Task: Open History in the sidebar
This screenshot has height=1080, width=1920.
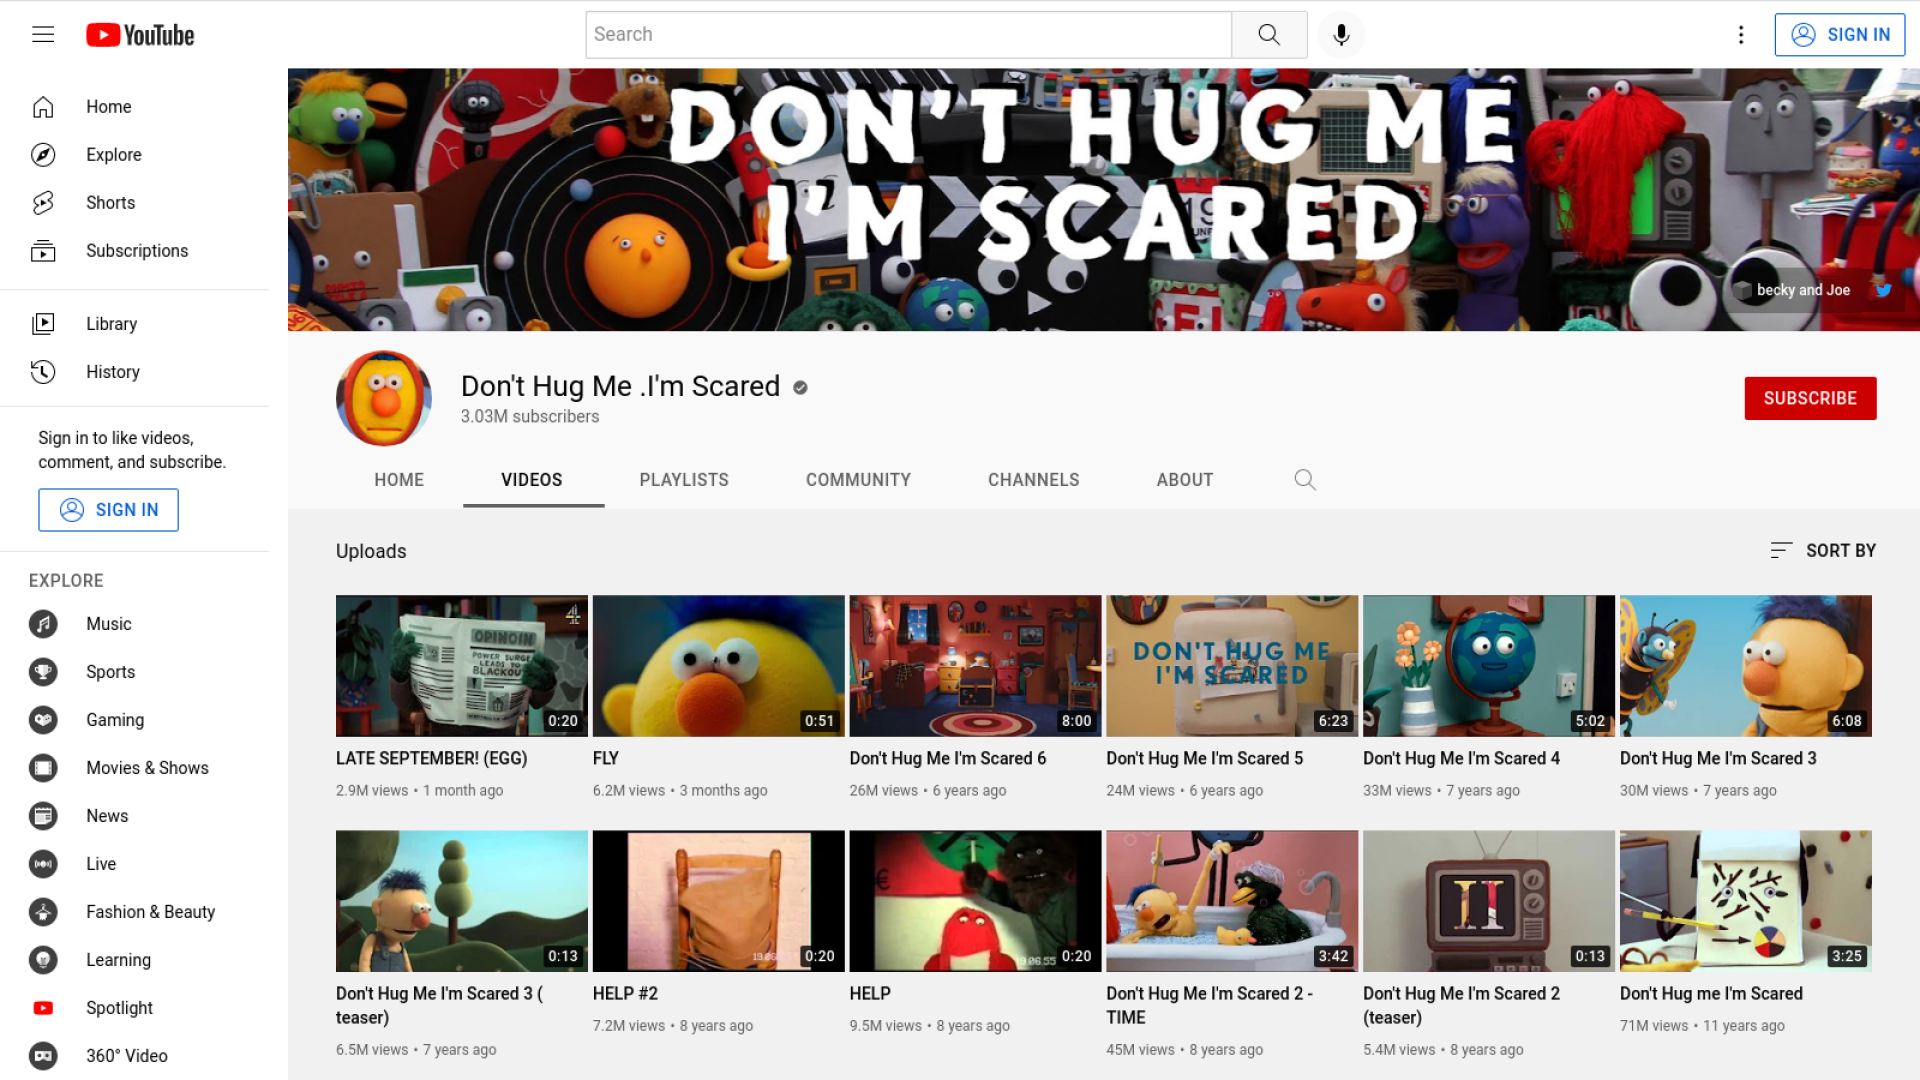Action: (x=112, y=372)
